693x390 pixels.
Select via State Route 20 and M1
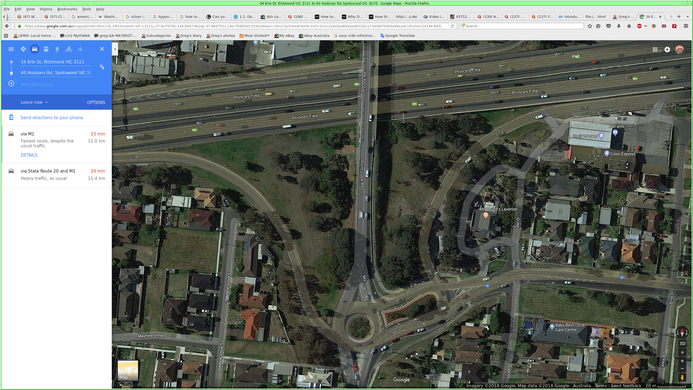coord(57,175)
